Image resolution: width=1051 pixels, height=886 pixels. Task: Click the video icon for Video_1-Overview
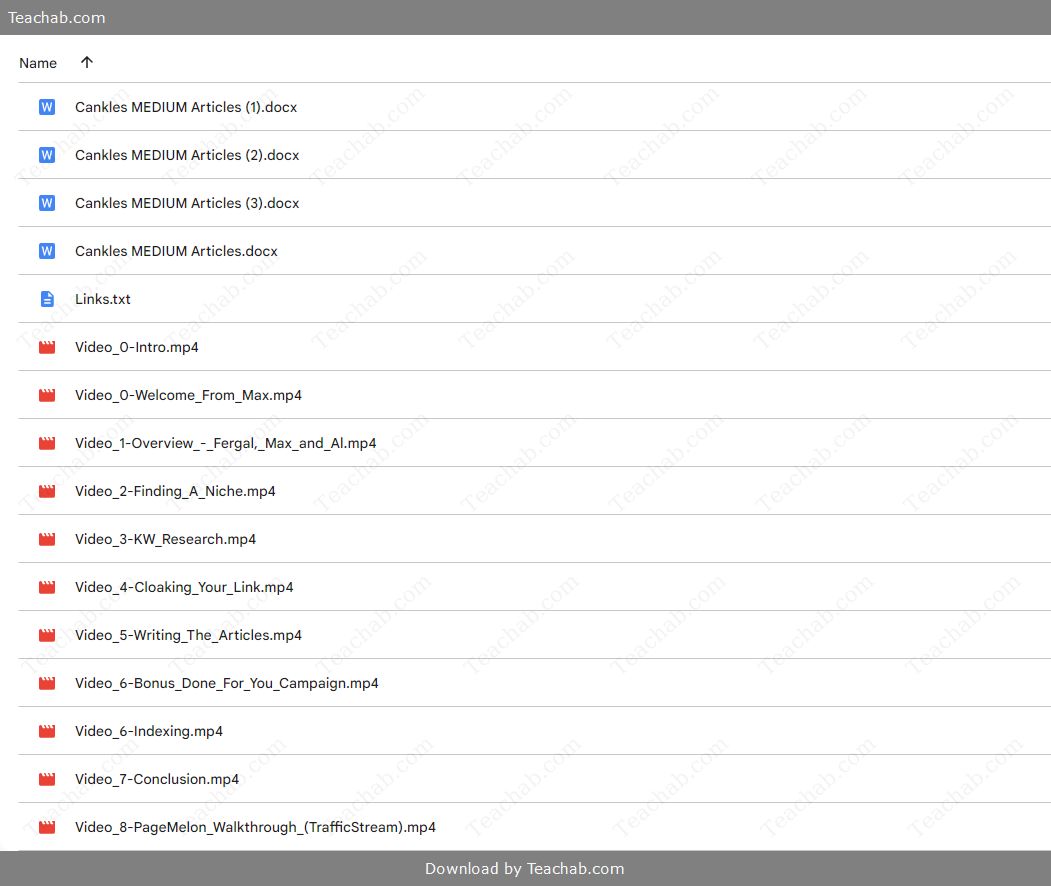point(47,443)
